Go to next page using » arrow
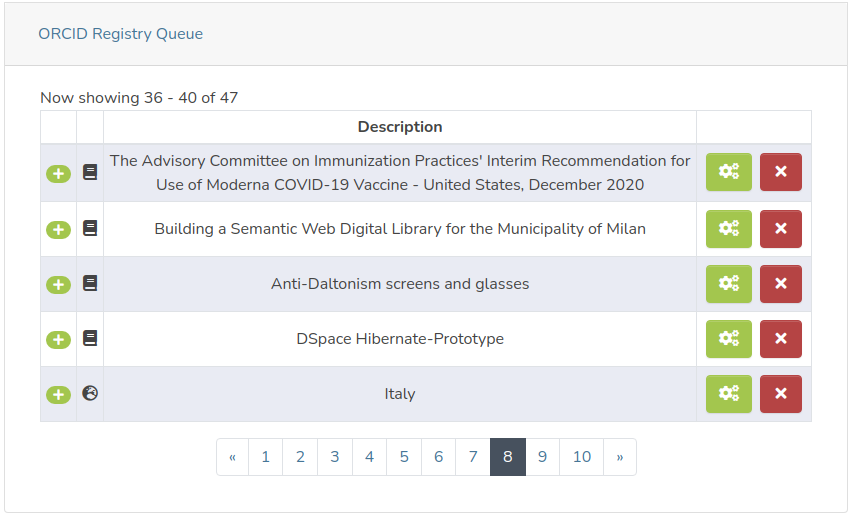 (620, 457)
